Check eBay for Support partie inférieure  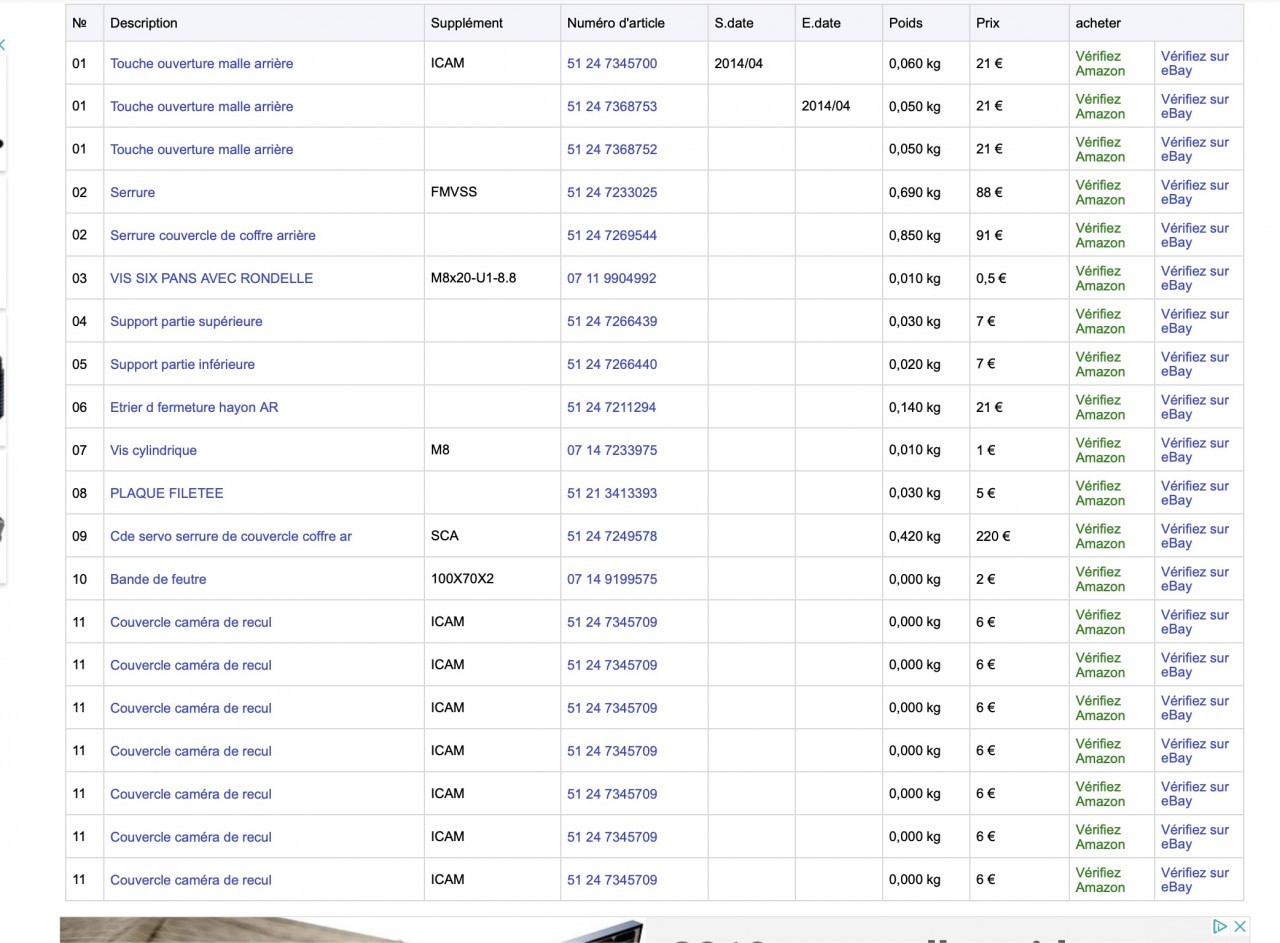(1195, 364)
